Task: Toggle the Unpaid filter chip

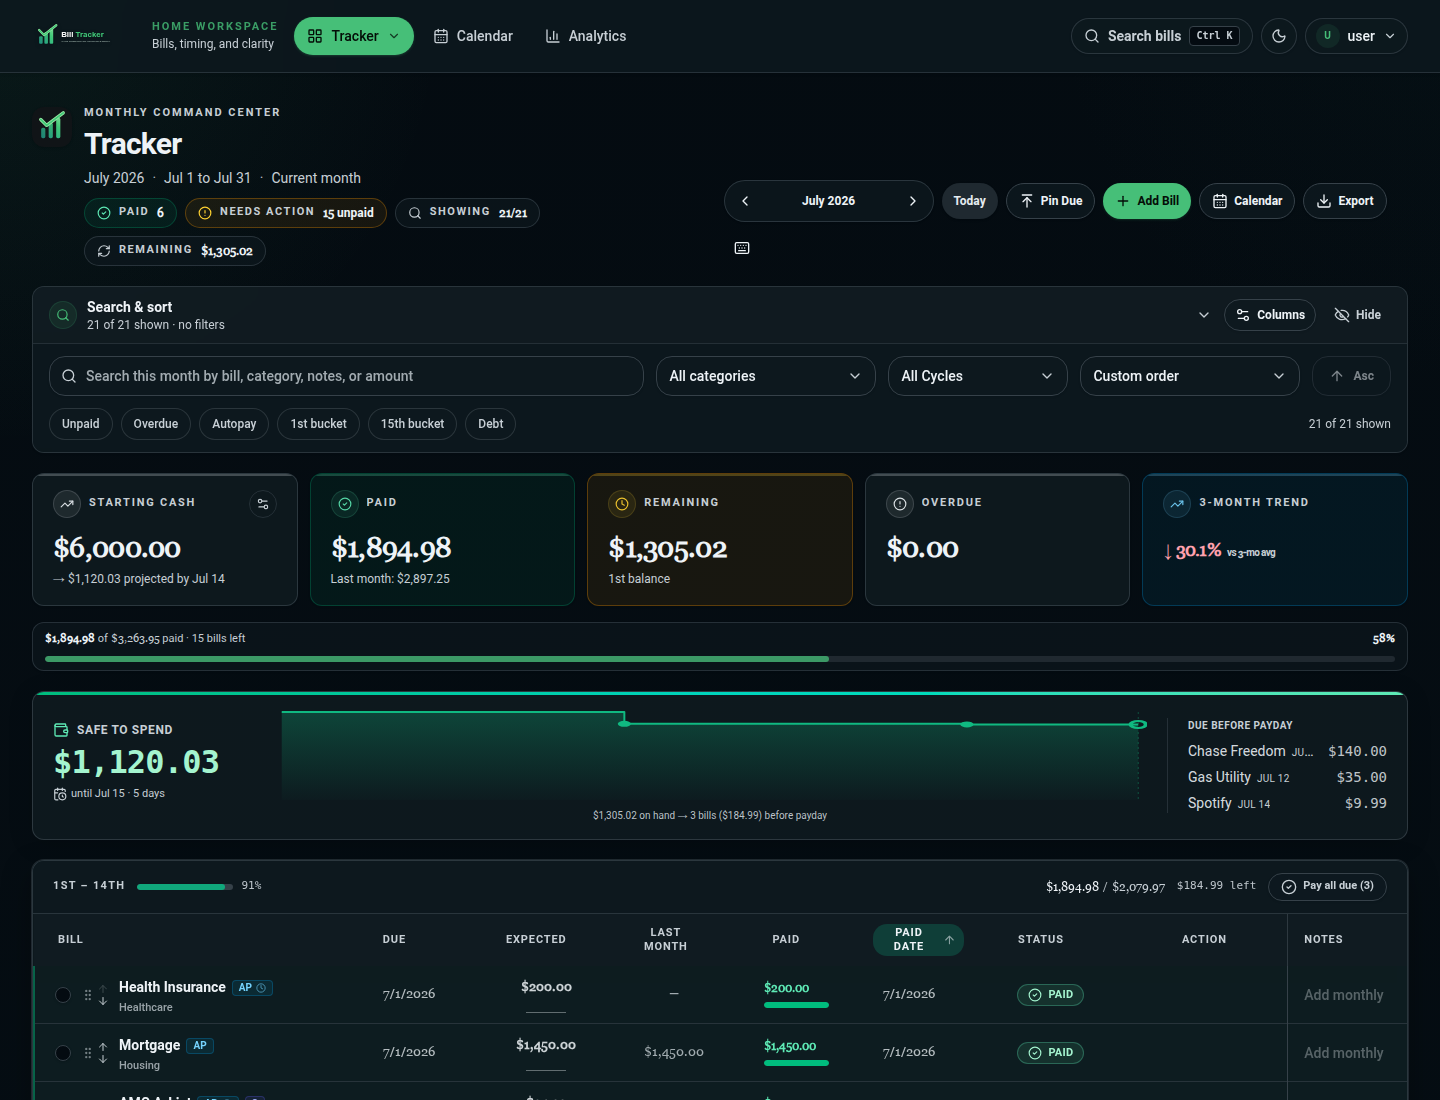Action: point(81,424)
